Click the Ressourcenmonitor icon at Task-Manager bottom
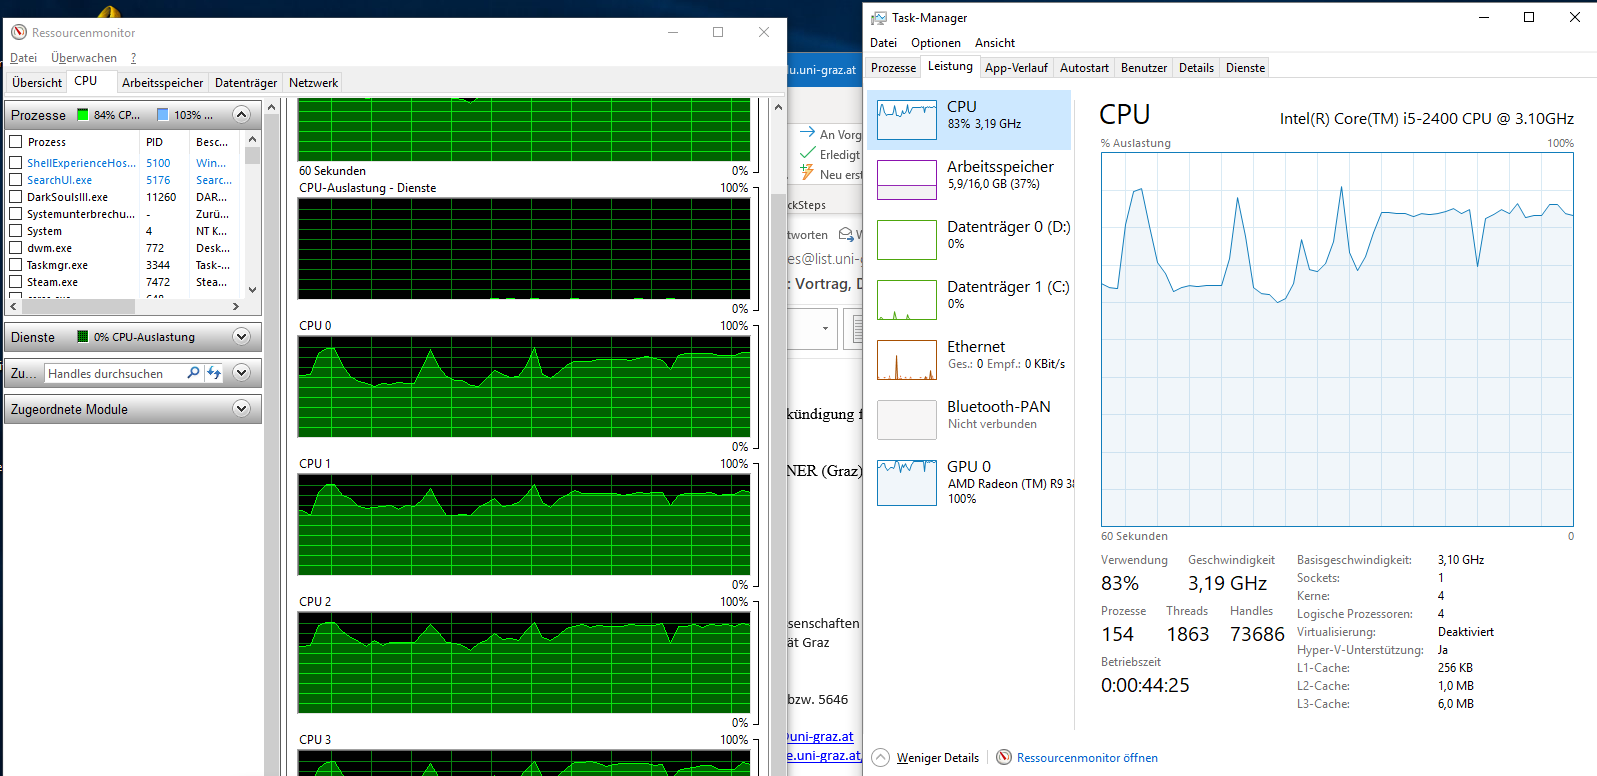The width and height of the screenshot is (1597, 776). [1004, 757]
